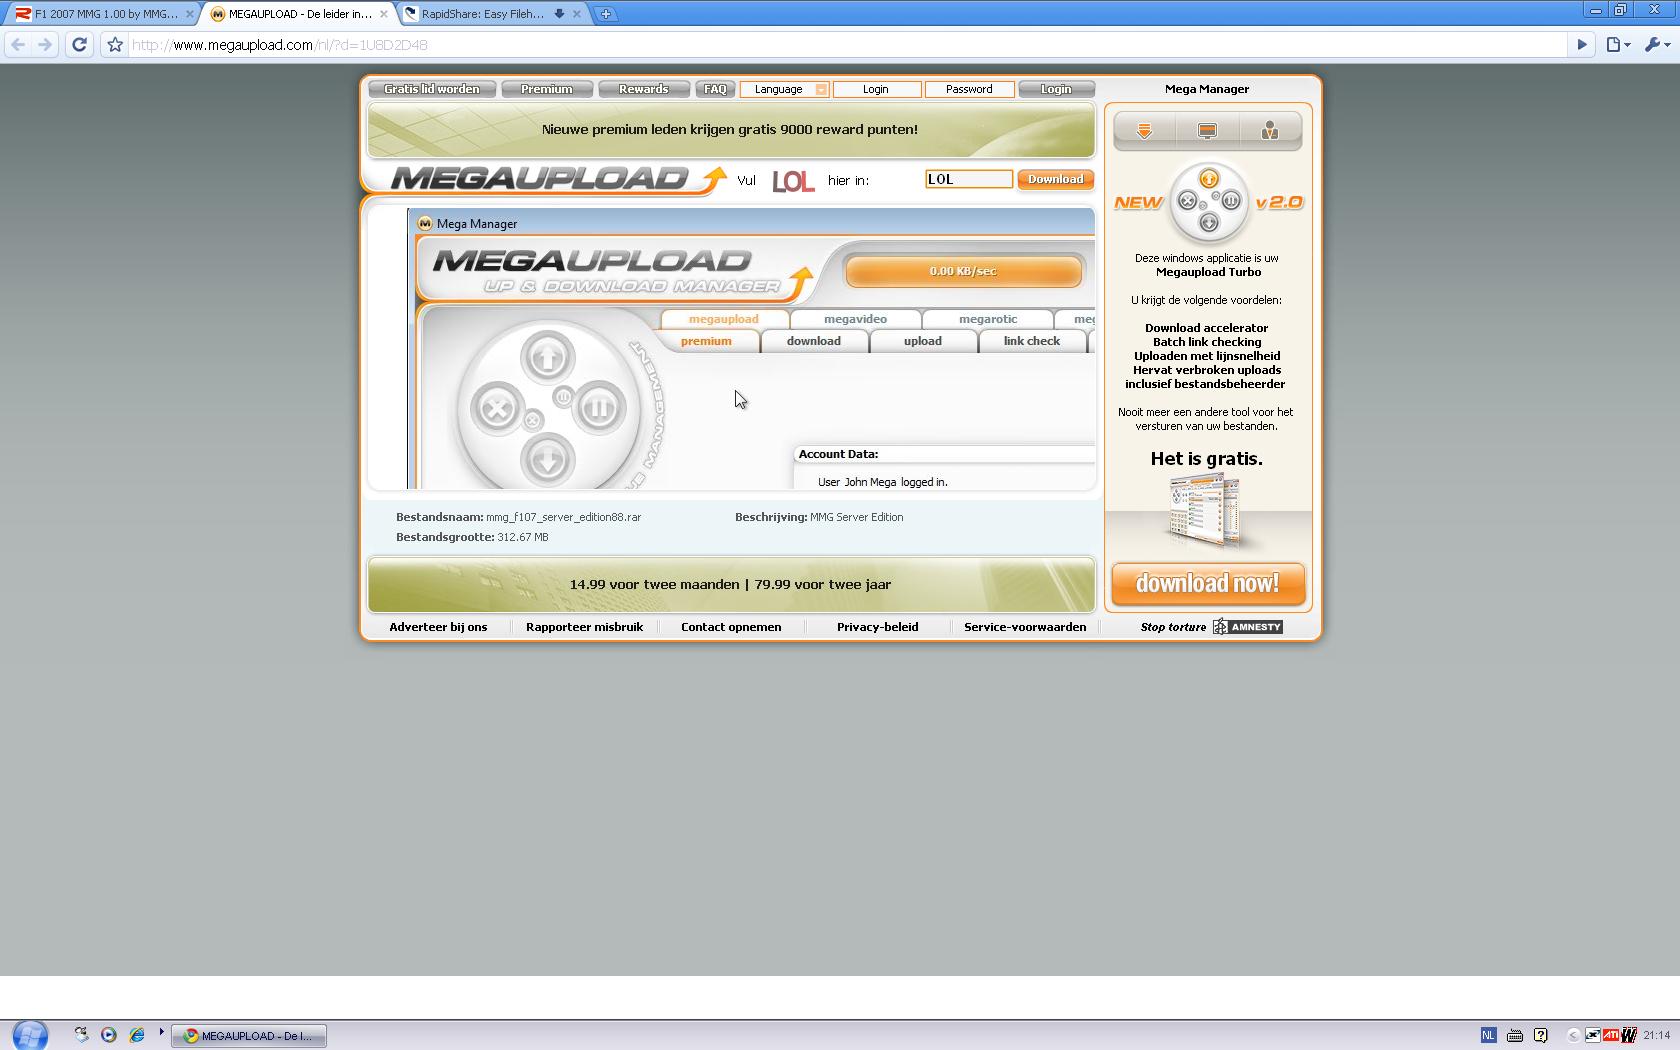Open Privacy-beleid link
This screenshot has width=1680, height=1050.
pyautogui.click(x=878, y=627)
